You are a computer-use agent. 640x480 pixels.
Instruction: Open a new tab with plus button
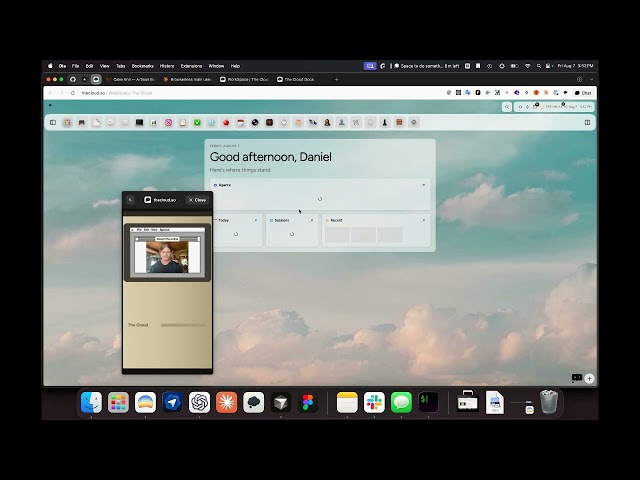[x=336, y=79]
